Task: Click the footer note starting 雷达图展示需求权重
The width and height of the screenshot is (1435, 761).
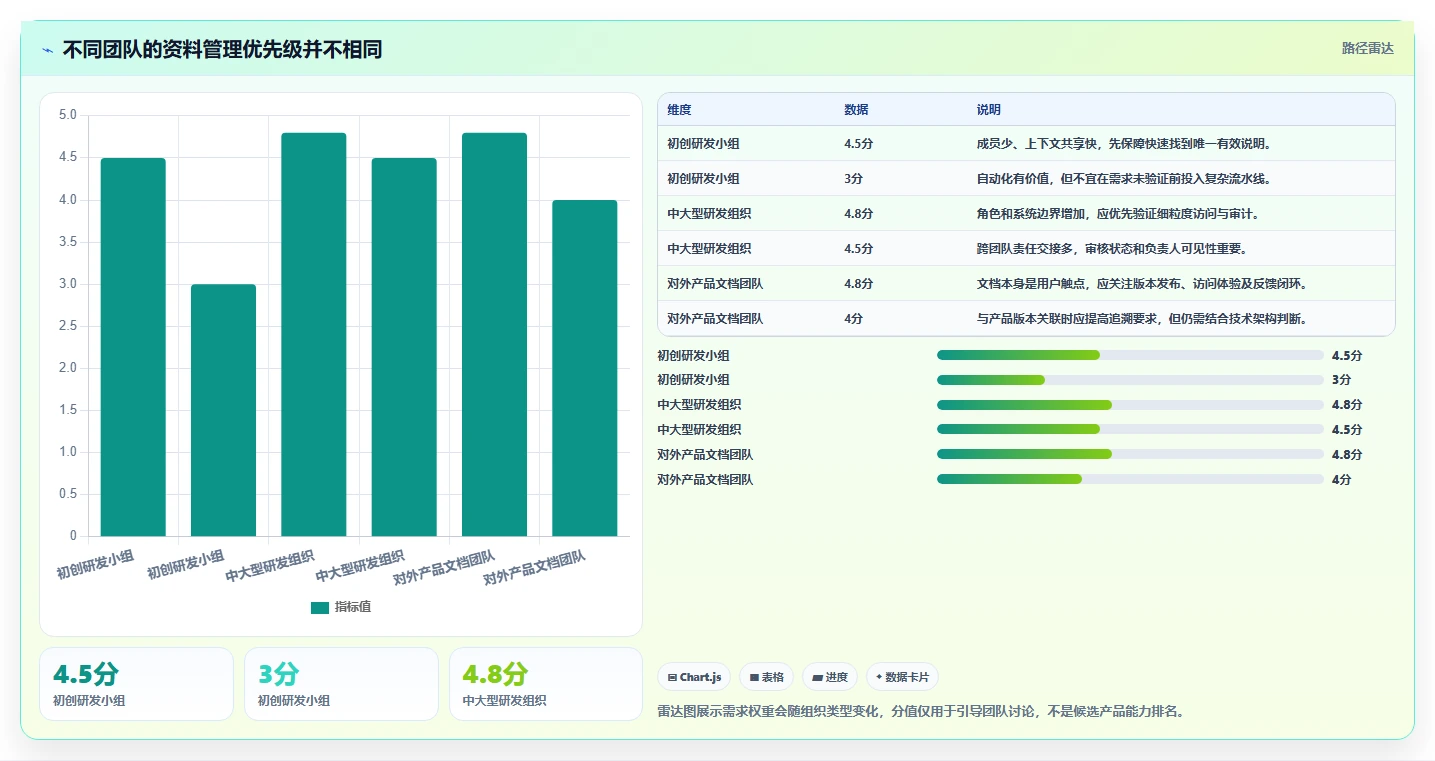Action: 920,711
